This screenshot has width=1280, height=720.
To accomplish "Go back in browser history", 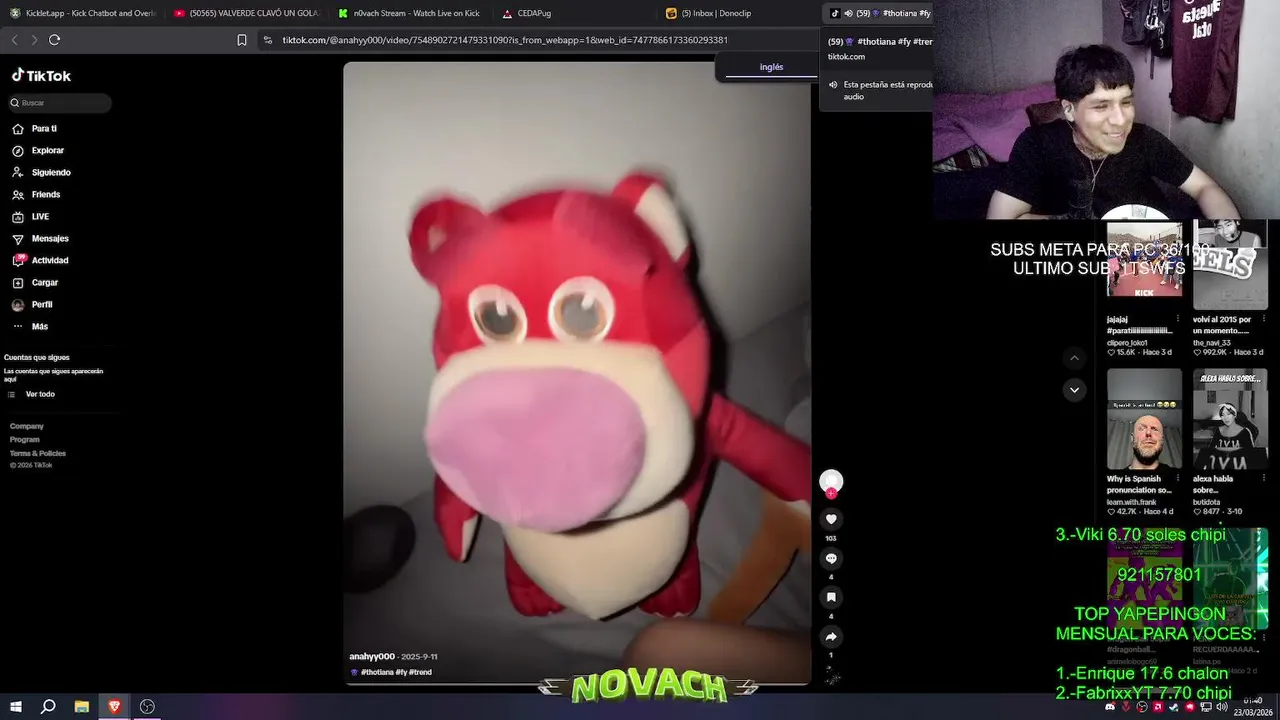I will click(x=14, y=40).
